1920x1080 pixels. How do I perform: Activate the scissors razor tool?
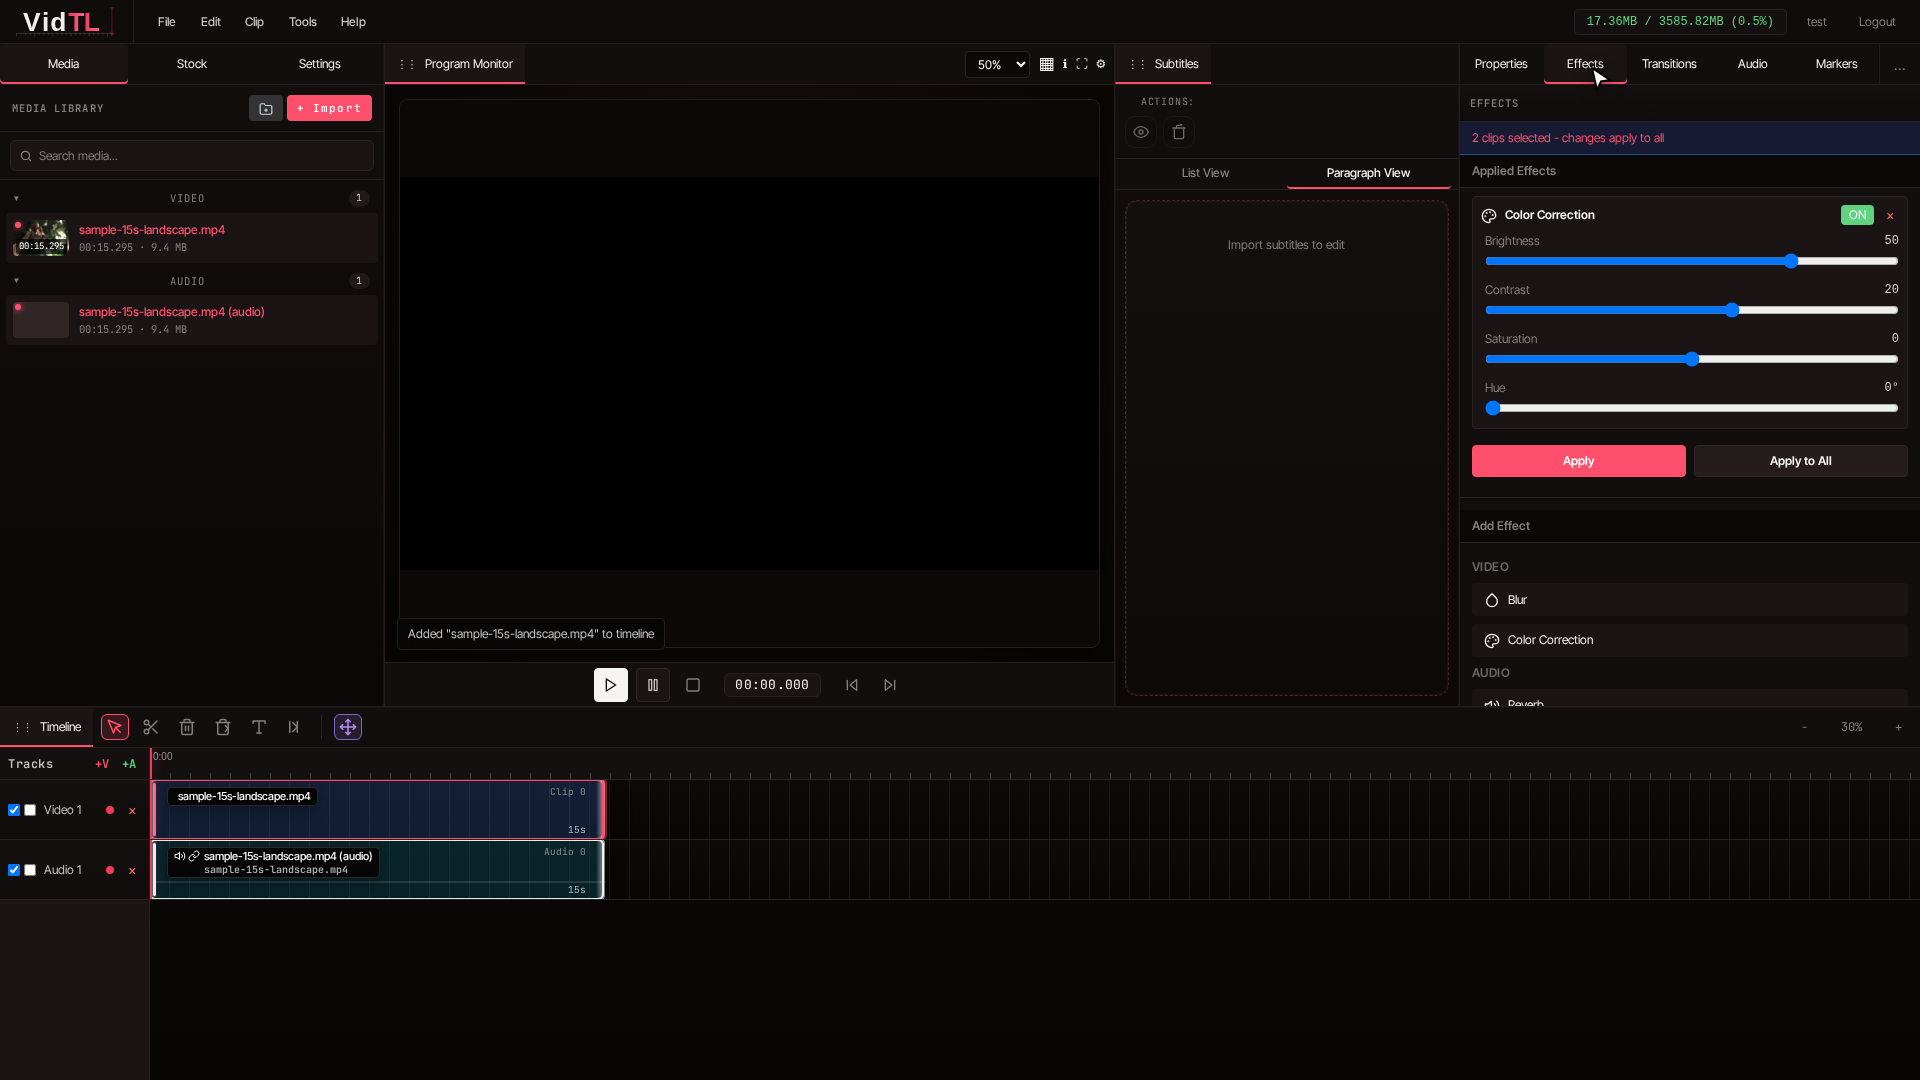coord(151,727)
